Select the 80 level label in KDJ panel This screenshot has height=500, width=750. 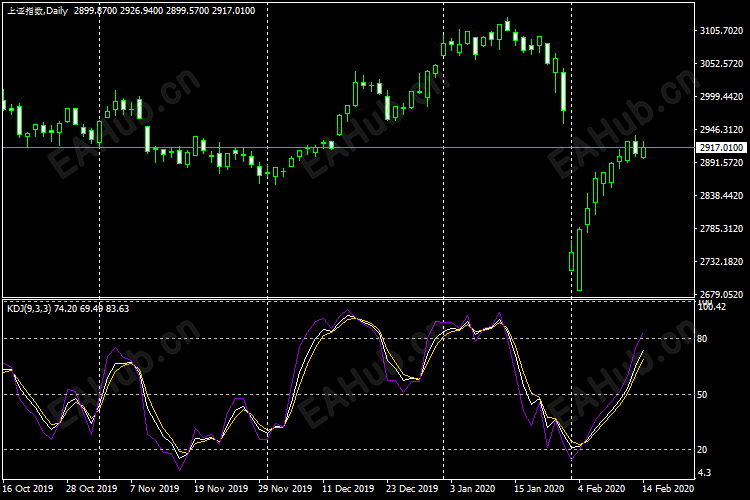[702, 339]
